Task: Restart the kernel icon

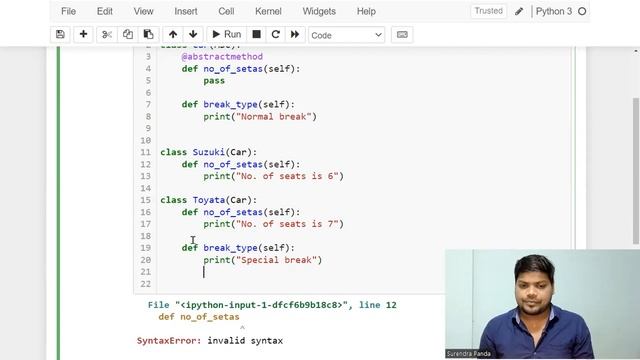Action: click(x=276, y=35)
